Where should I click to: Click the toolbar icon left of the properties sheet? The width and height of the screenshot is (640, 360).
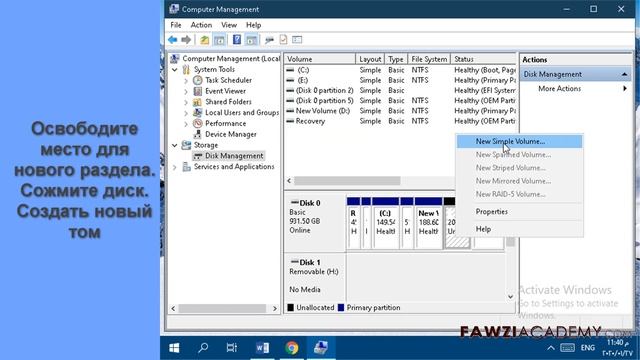click(269, 40)
